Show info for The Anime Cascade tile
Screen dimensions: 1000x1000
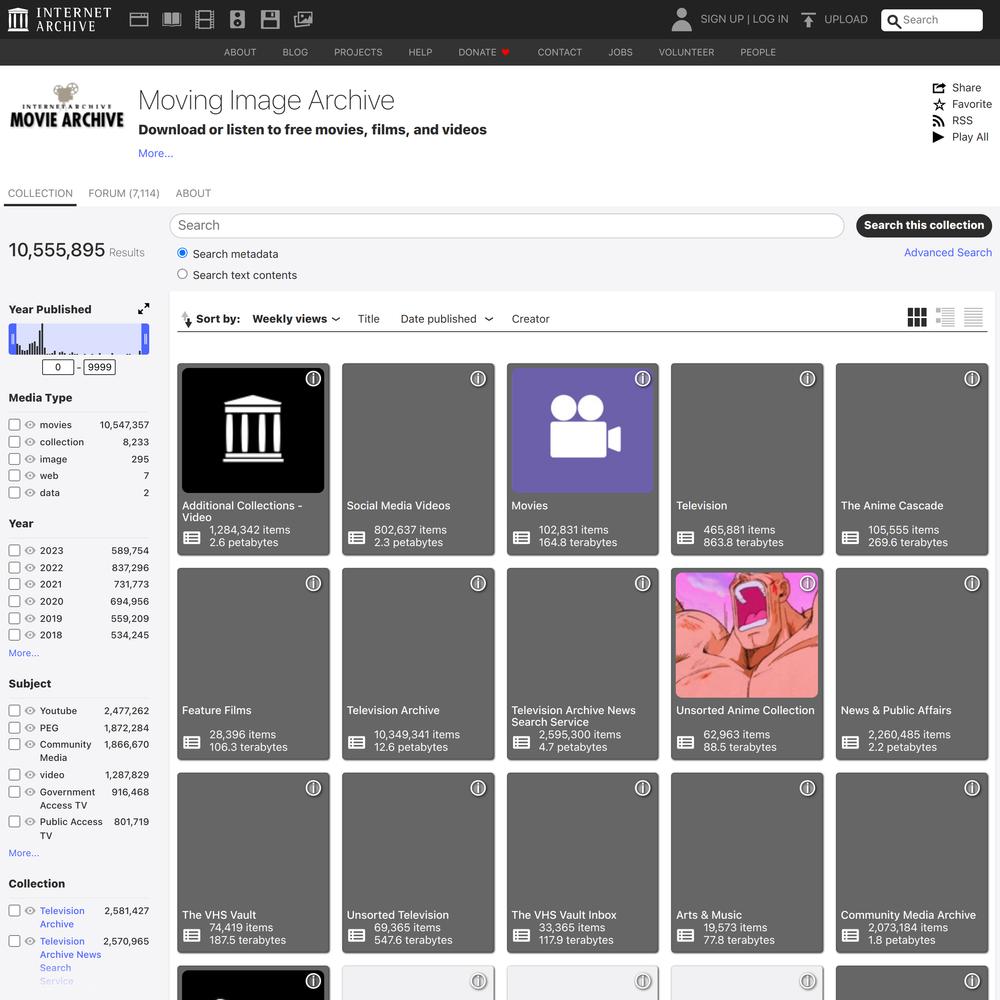tap(972, 379)
